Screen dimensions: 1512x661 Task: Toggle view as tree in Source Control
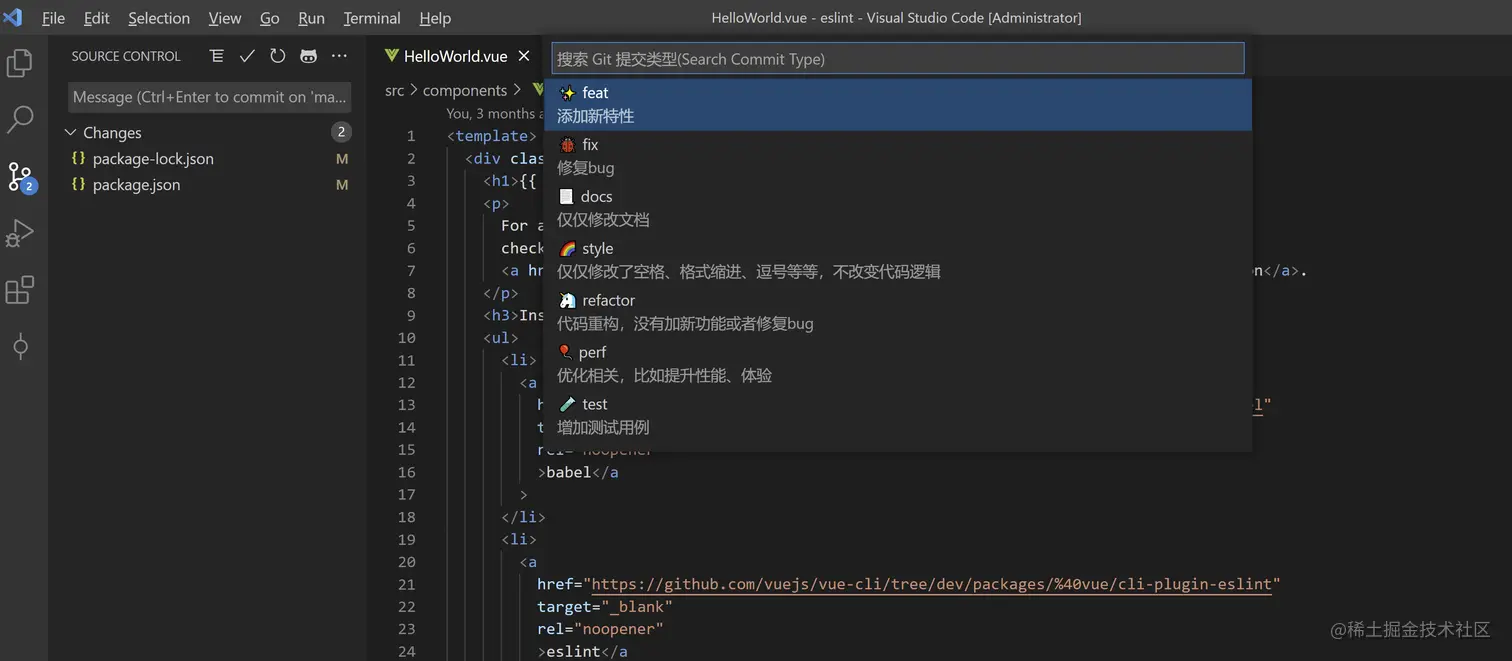(217, 56)
